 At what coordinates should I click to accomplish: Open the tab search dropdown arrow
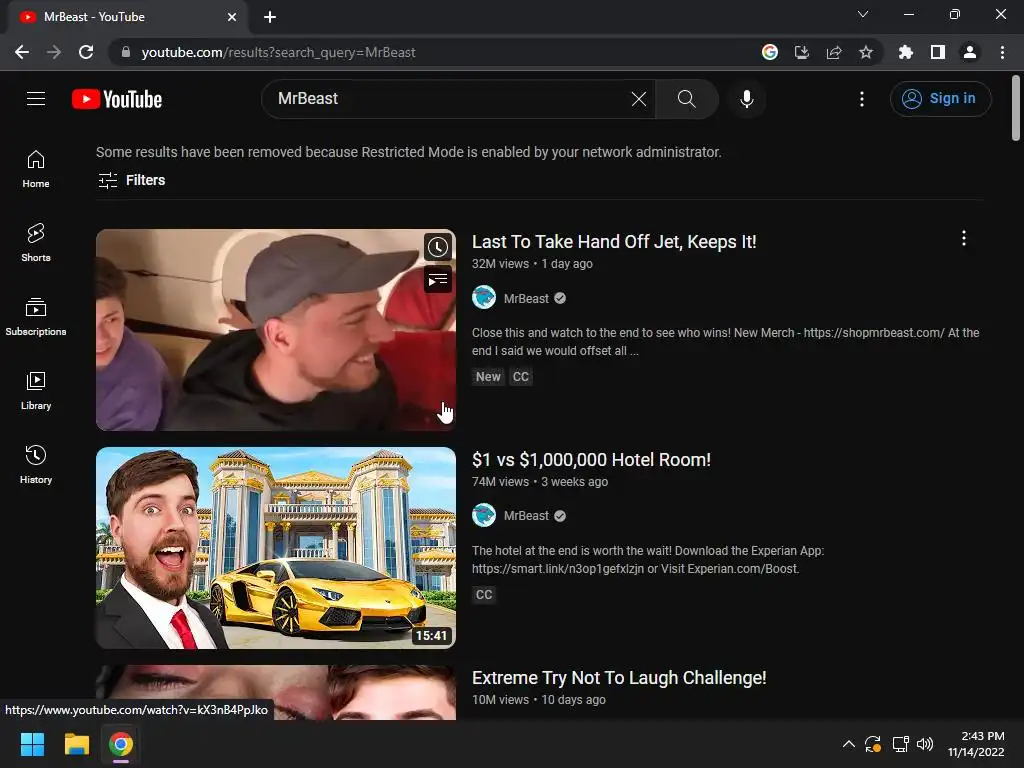(863, 14)
